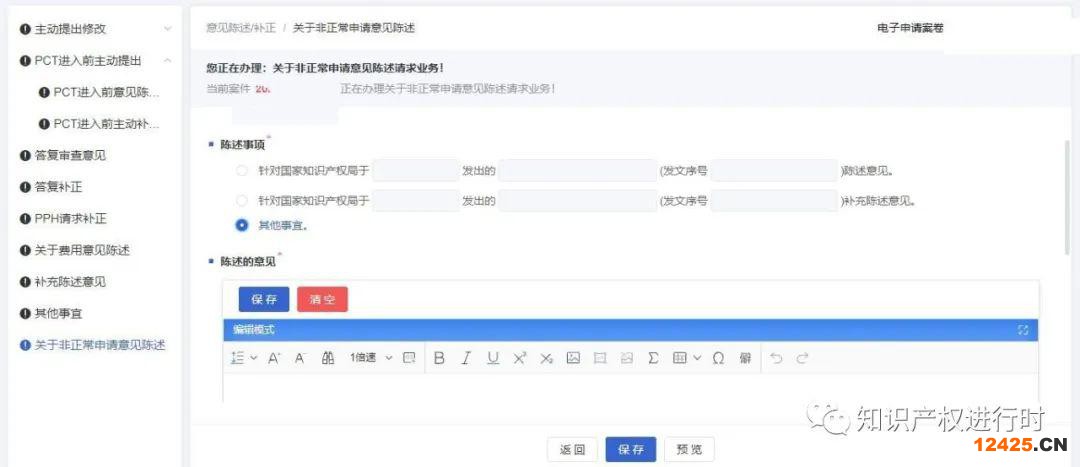
Task: Click the red 清空 button
Action: tap(322, 300)
